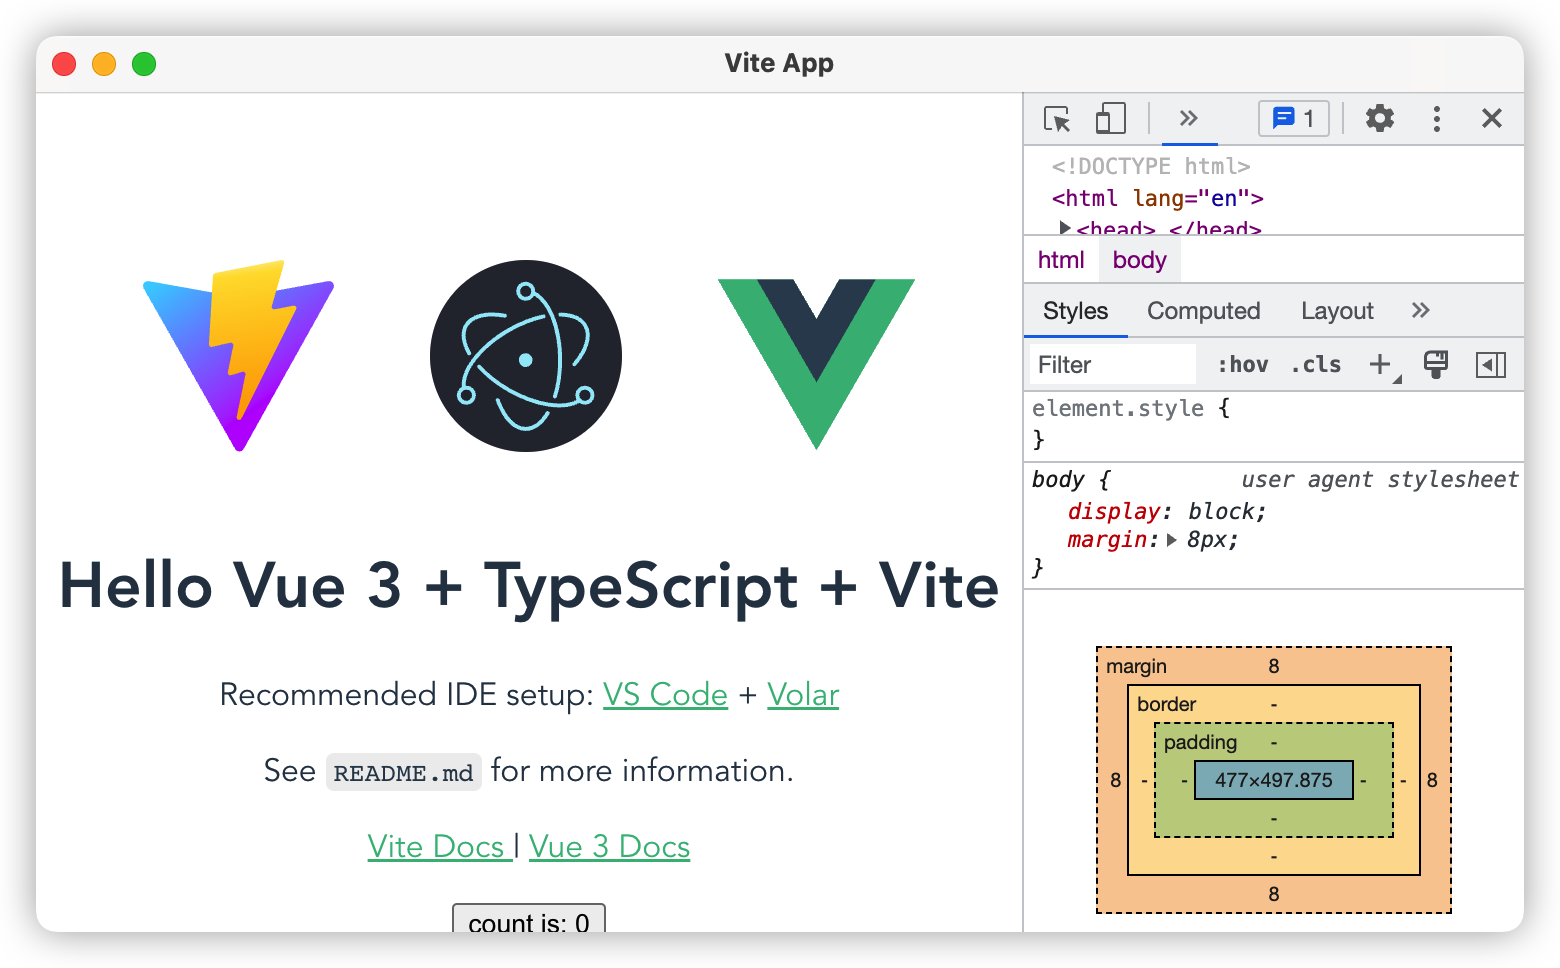Toggle the .cls element classes panel
This screenshot has height=968, width=1560.
[1316, 365]
